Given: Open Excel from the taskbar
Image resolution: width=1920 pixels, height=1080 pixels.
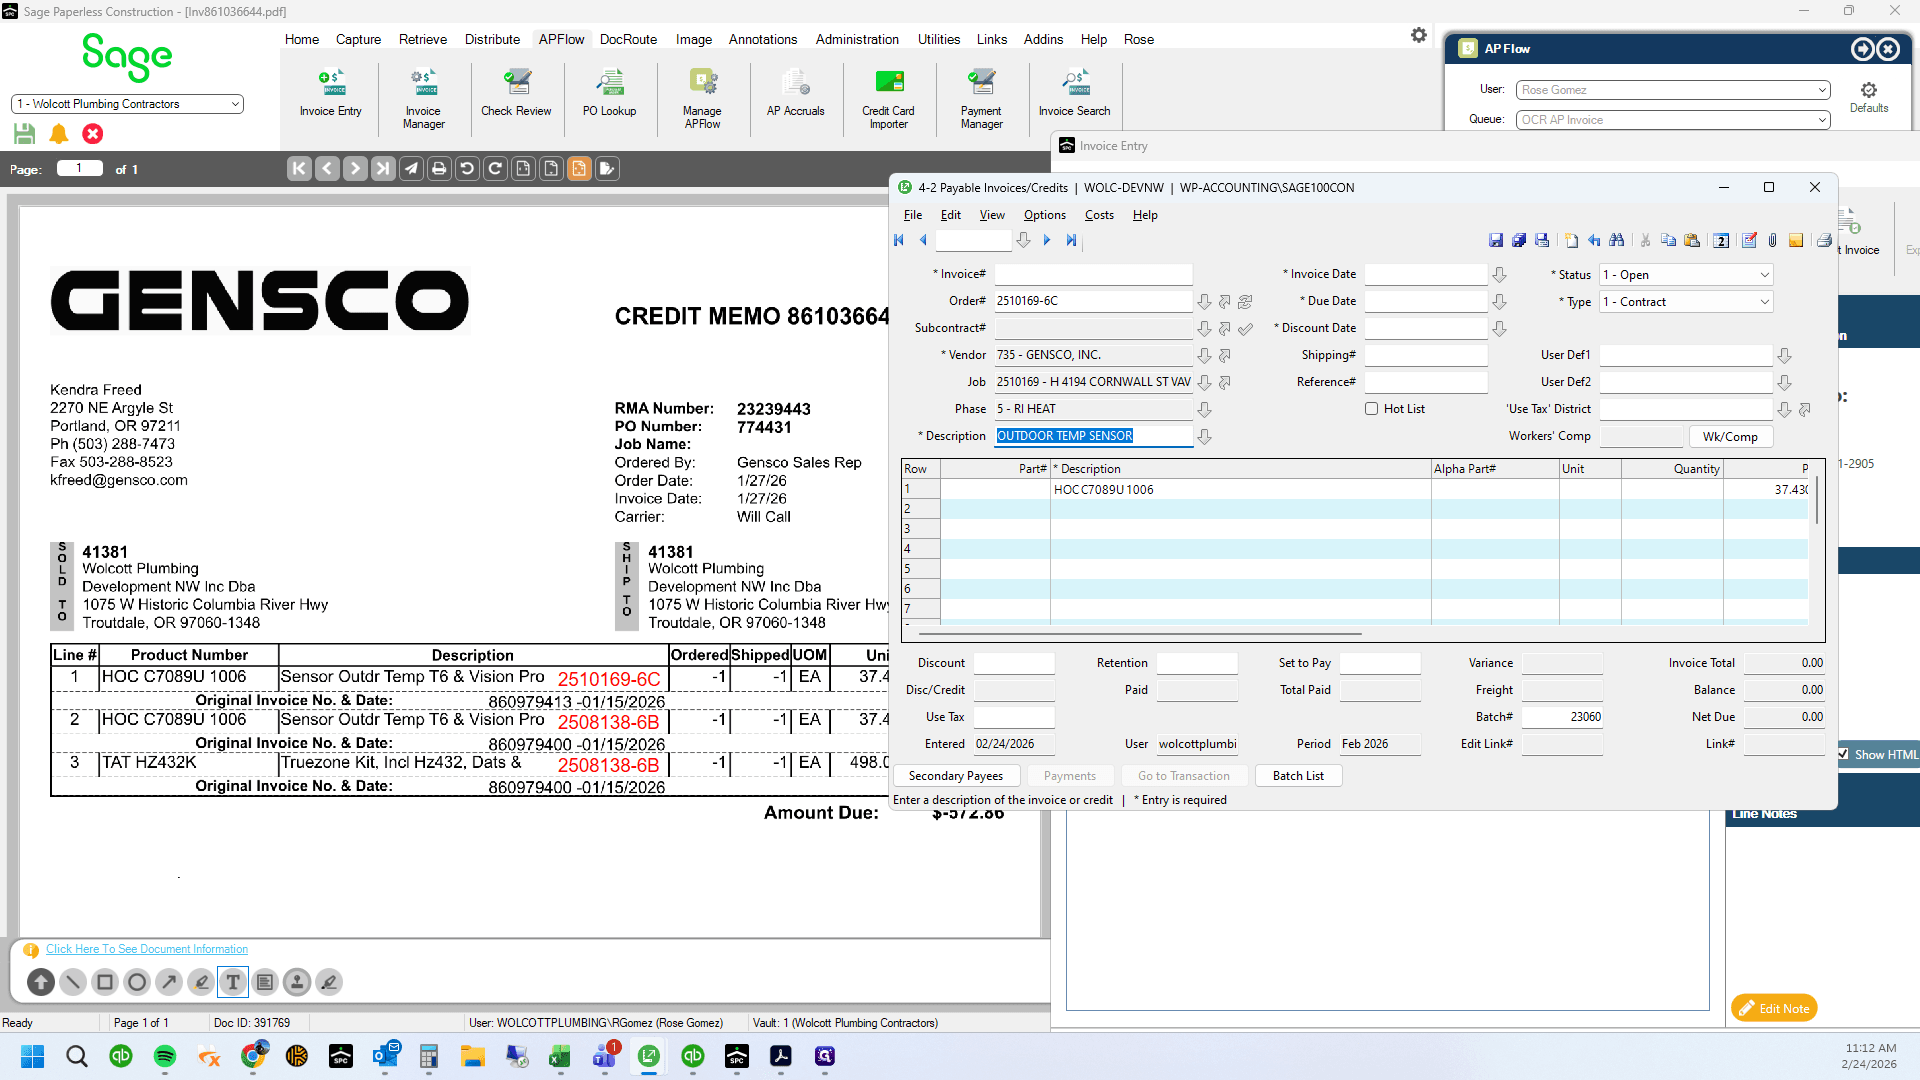Looking at the screenshot, I should [x=559, y=1056].
